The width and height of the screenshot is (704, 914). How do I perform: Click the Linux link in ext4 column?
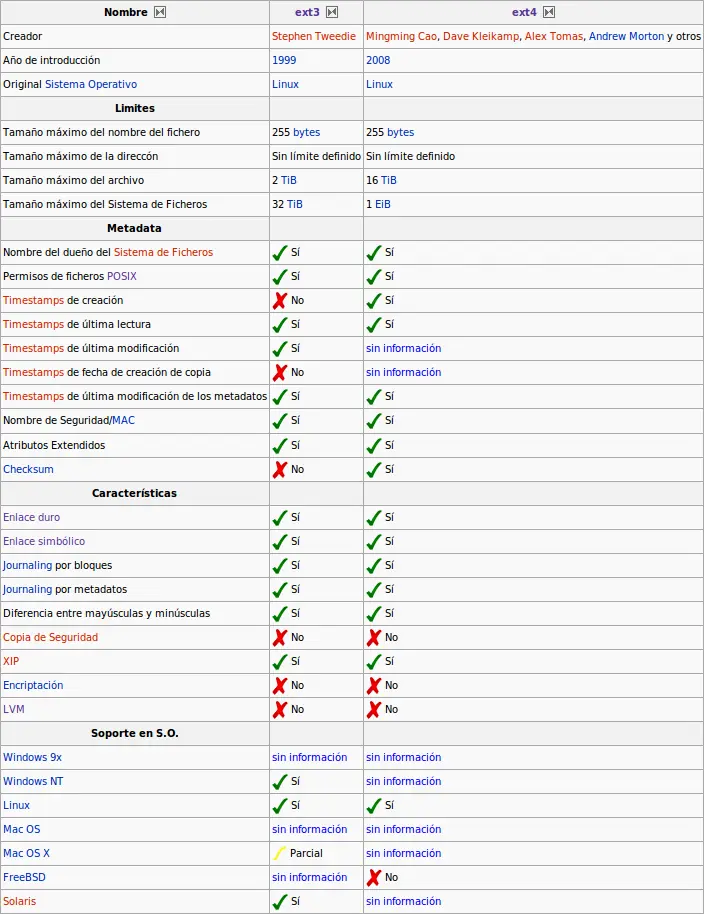point(379,84)
